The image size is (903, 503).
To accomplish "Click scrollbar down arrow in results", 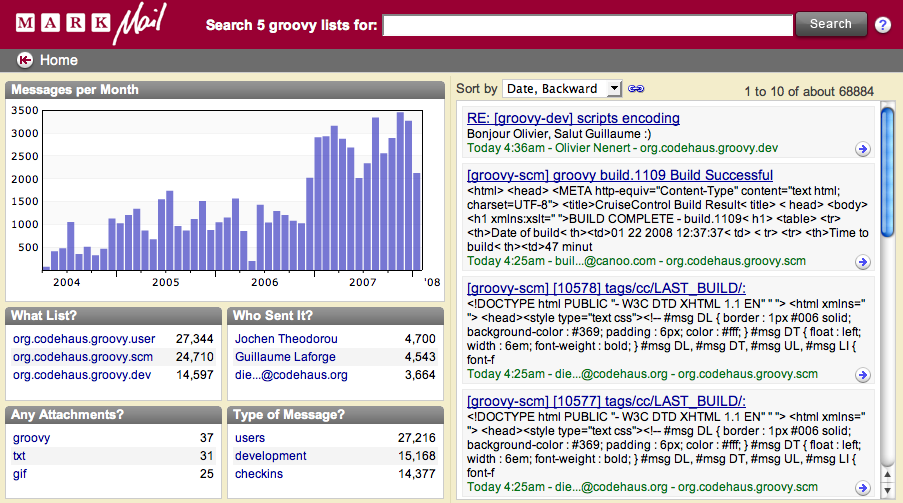I will click(887, 490).
